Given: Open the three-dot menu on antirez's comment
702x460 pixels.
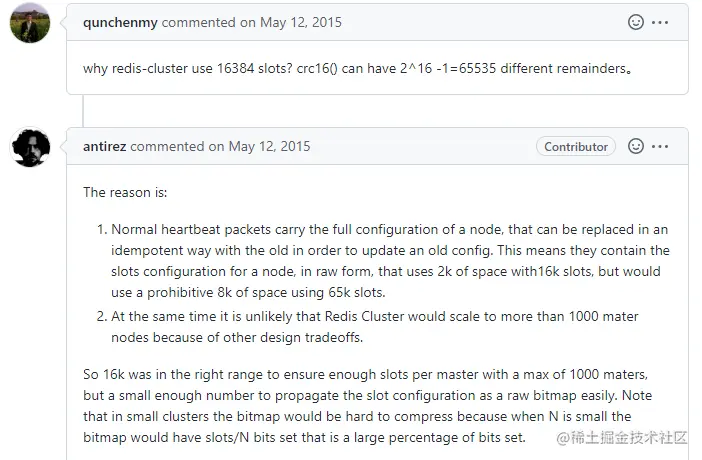Looking at the screenshot, I should pyautogui.click(x=660, y=146).
